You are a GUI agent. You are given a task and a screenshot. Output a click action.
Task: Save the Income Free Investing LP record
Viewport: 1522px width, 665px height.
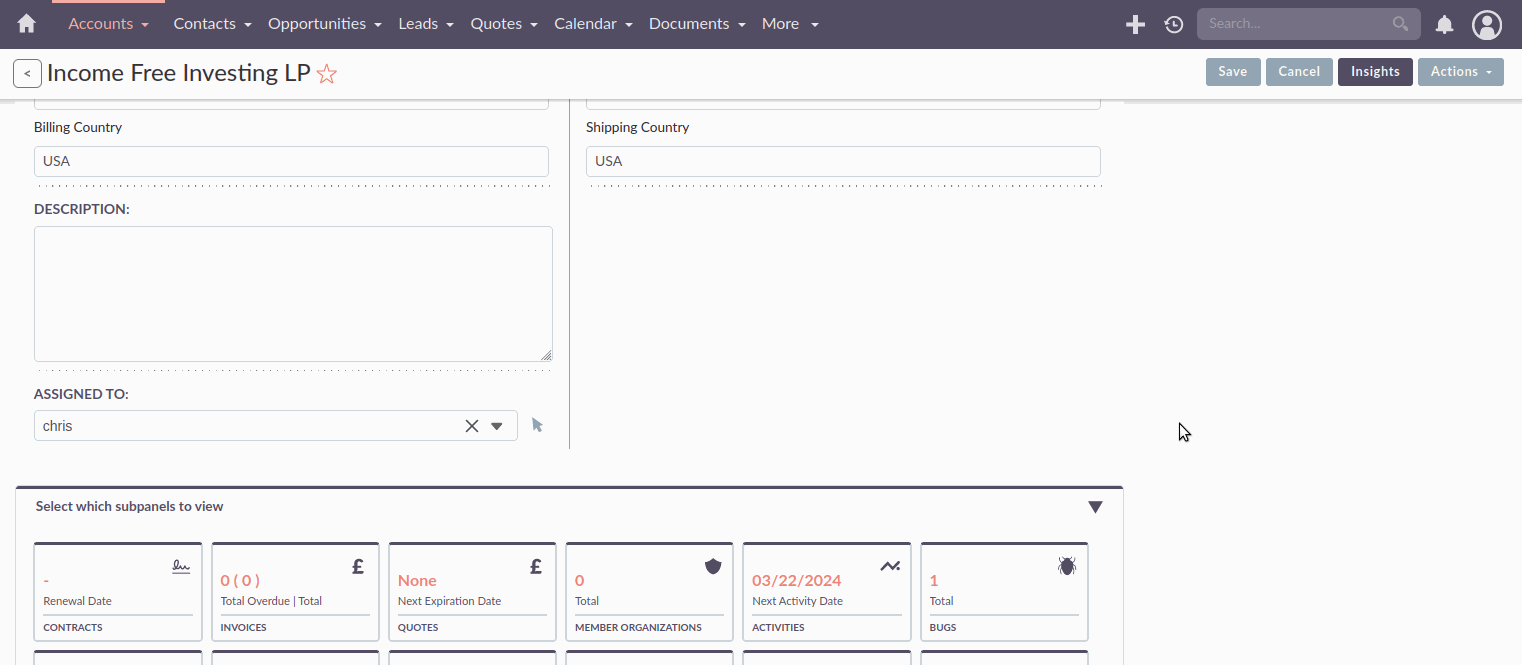[x=1233, y=71]
